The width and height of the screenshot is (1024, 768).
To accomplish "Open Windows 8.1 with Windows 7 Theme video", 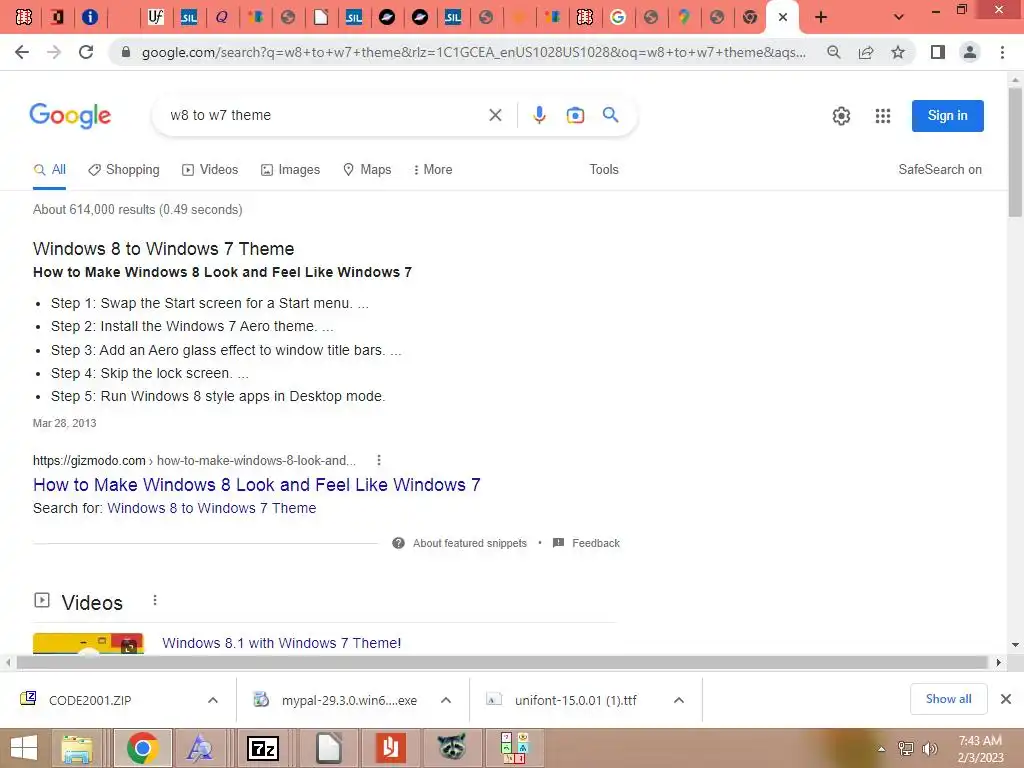I will [281, 643].
